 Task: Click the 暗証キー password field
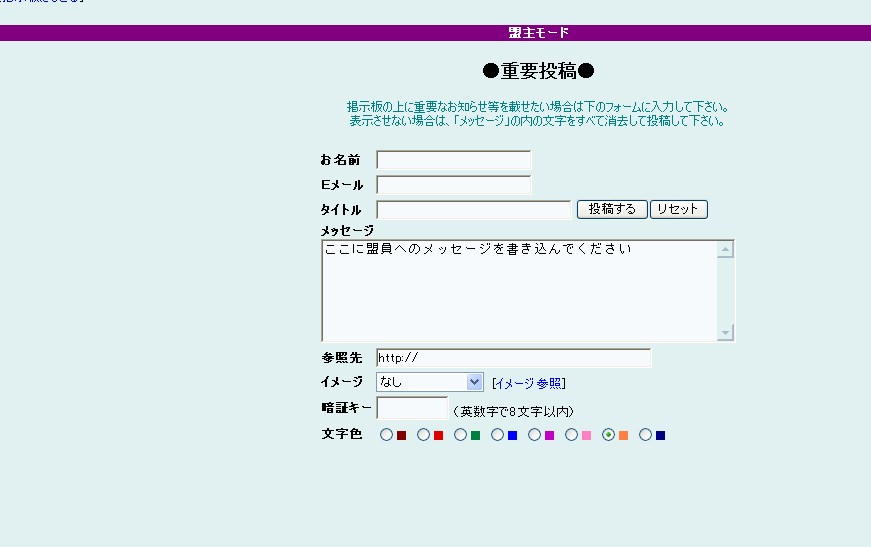(412, 408)
